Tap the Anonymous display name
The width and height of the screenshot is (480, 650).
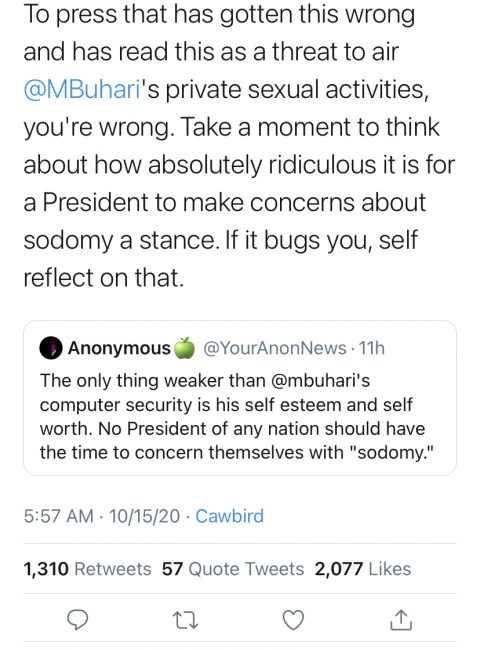[119, 348]
